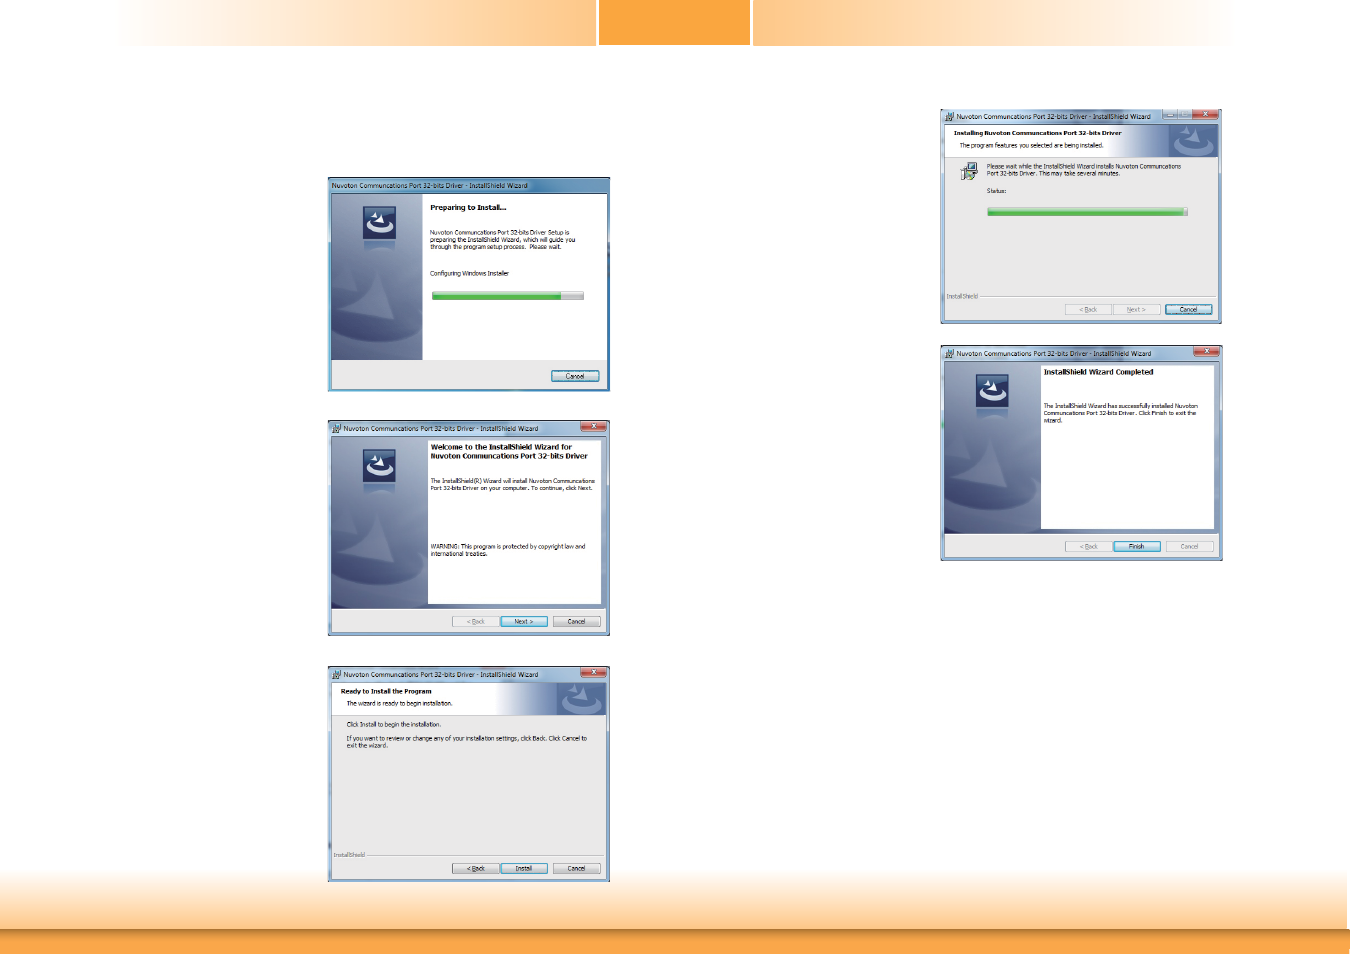Click title bar installer icon in Installing dialog
This screenshot has height=954, width=1350.
[949, 116]
